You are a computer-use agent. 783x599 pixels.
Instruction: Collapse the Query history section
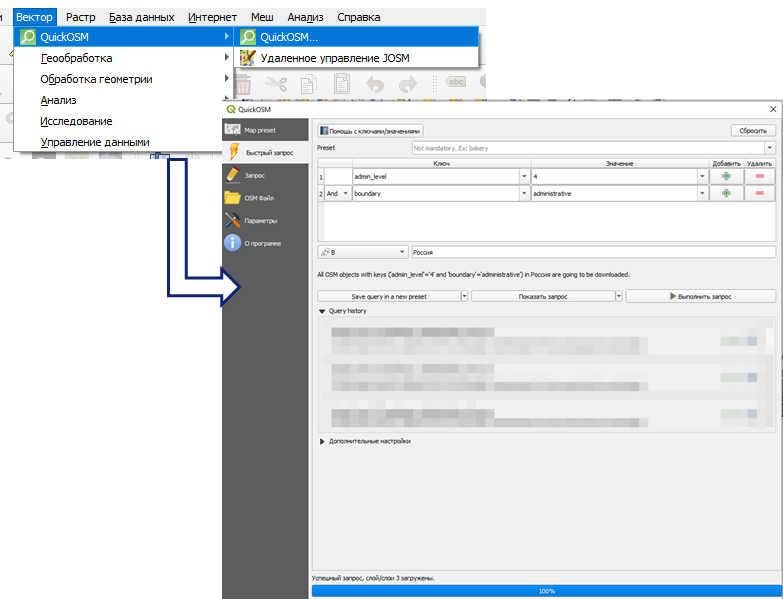coord(322,311)
